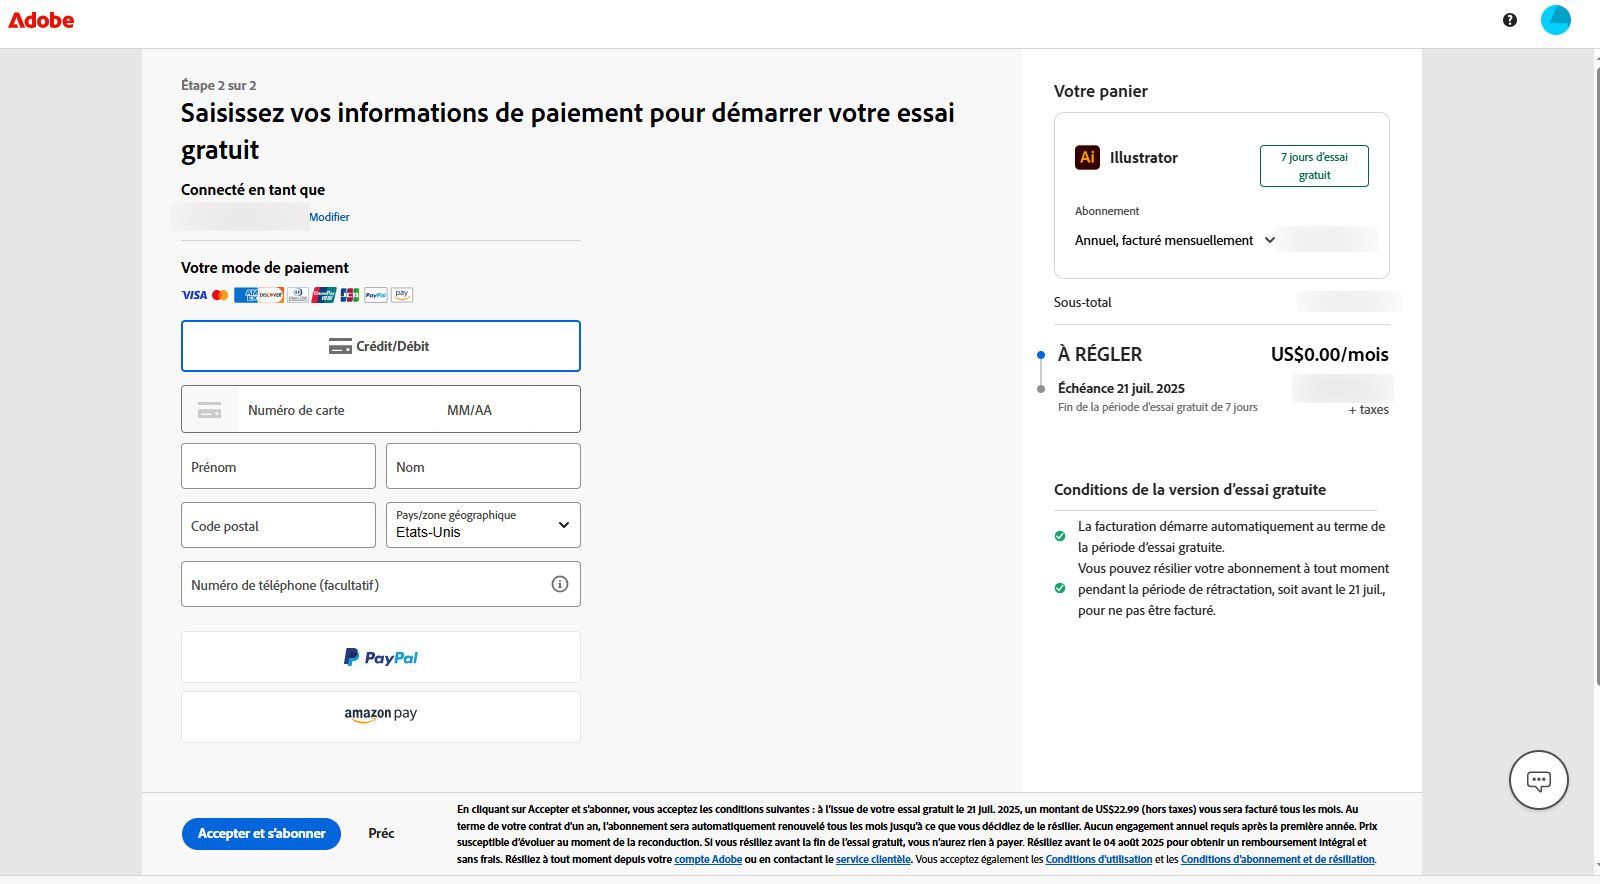Select Crédit/Débit payment method
Image resolution: width=1600 pixels, height=884 pixels.
(381, 346)
